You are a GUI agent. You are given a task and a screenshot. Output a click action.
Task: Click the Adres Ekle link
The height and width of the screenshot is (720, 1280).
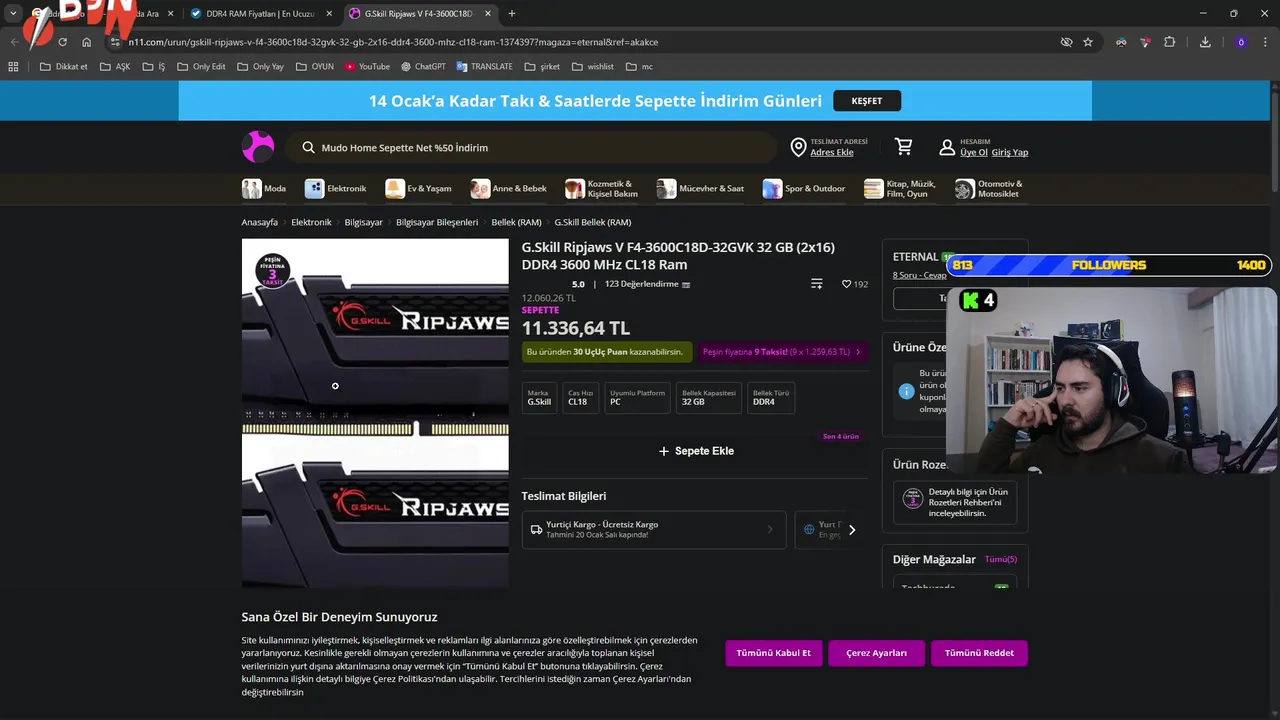click(832, 152)
